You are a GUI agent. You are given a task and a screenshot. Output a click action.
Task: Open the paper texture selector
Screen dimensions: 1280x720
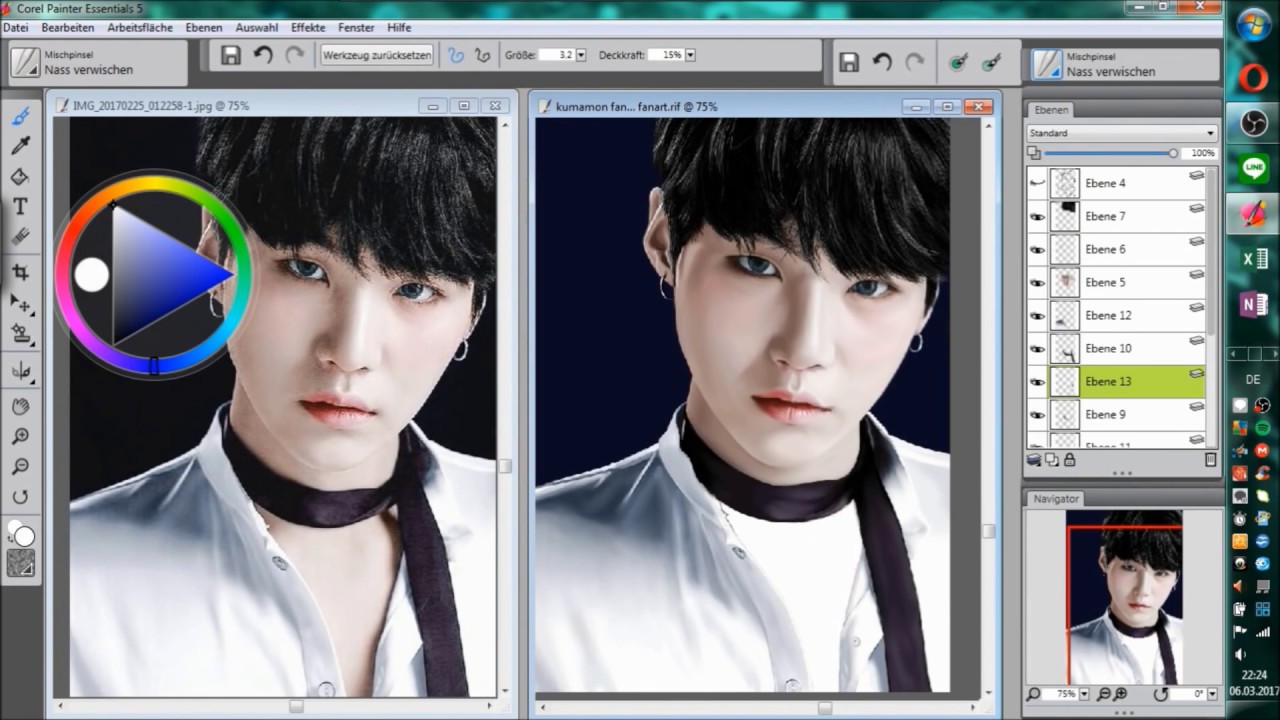[x=20, y=563]
